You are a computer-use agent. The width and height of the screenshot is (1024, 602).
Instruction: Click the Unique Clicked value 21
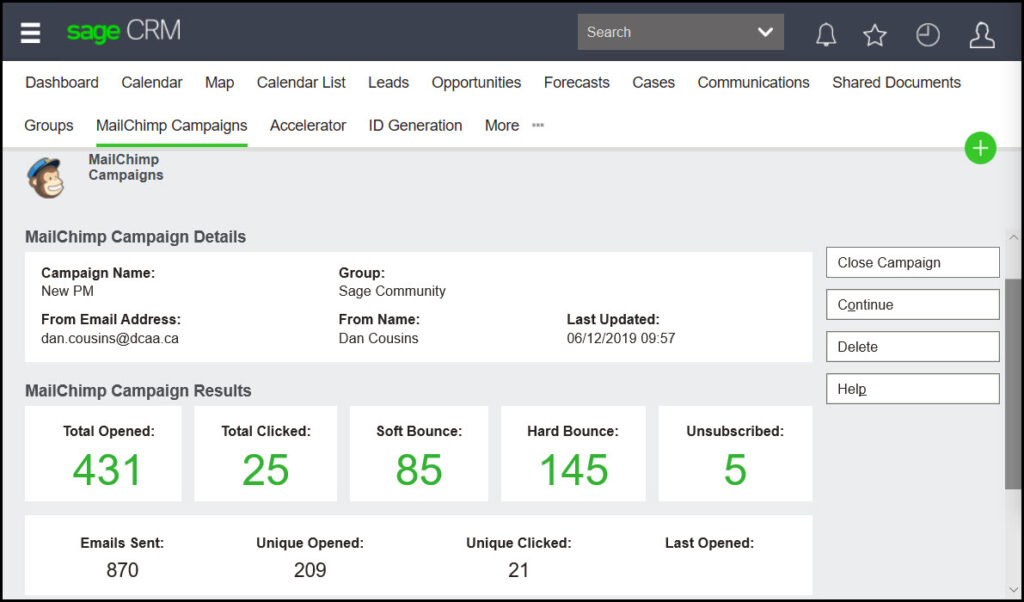click(x=518, y=570)
